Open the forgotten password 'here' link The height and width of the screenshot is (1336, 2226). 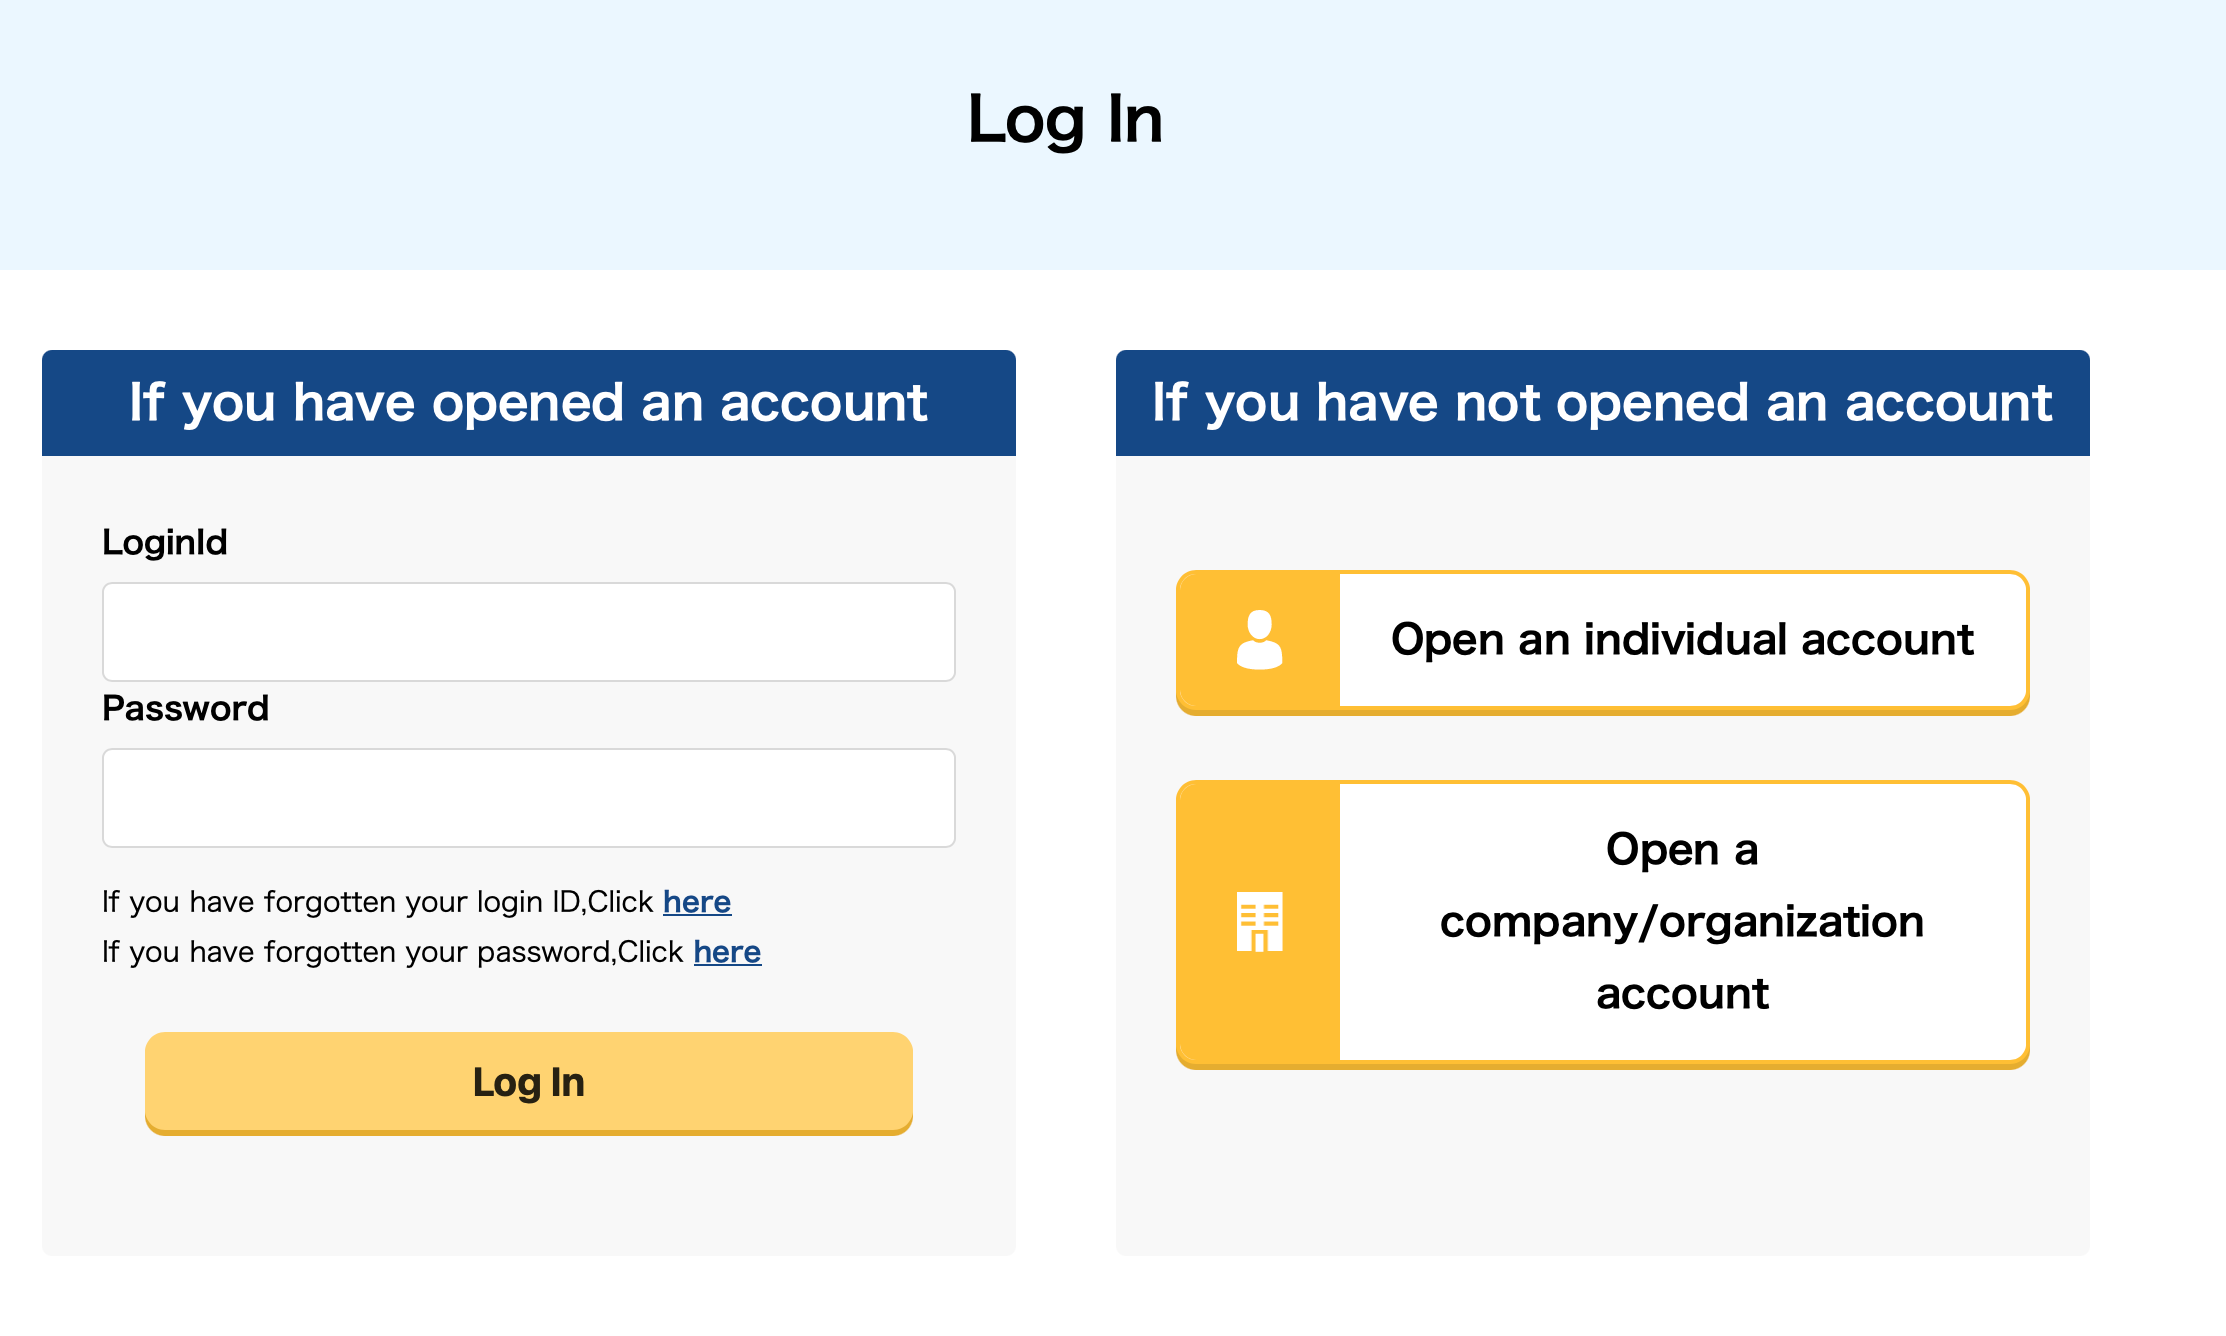coord(727,952)
